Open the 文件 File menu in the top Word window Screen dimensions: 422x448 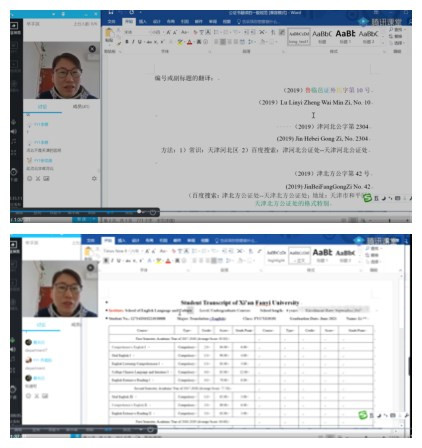click(112, 22)
